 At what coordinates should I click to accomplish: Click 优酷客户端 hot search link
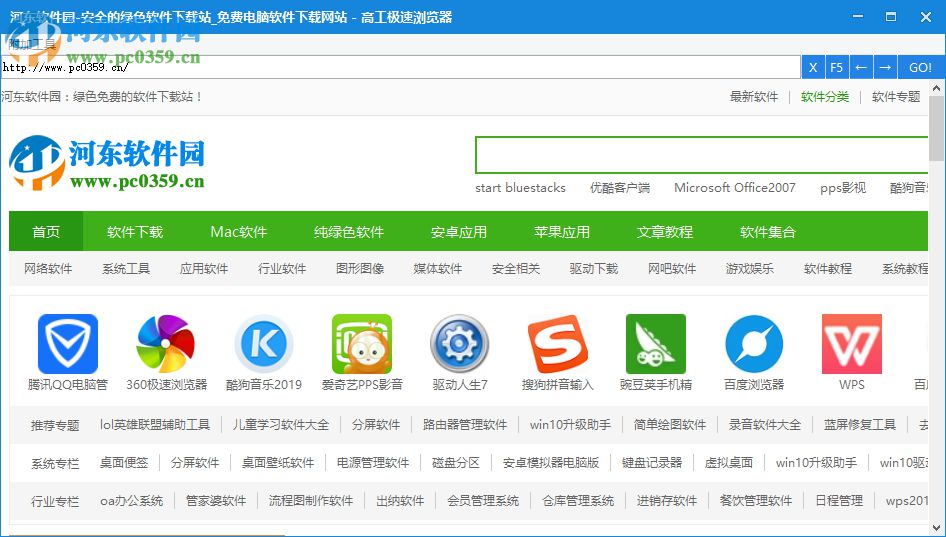[620, 188]
